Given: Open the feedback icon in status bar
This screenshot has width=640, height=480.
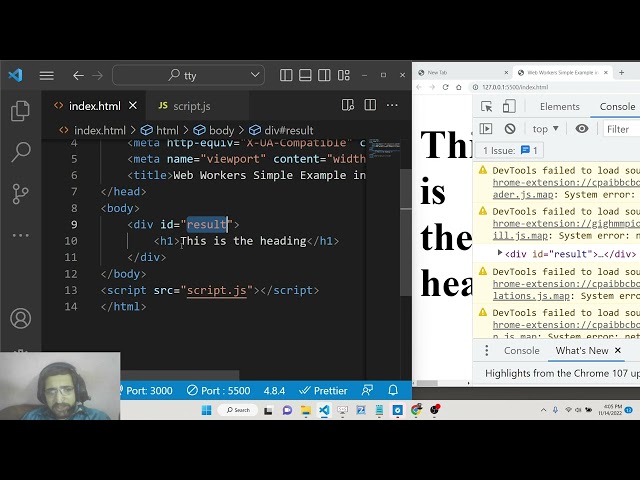Looking at the screenshot, I should pyautogui.click(x=367, y=391).
